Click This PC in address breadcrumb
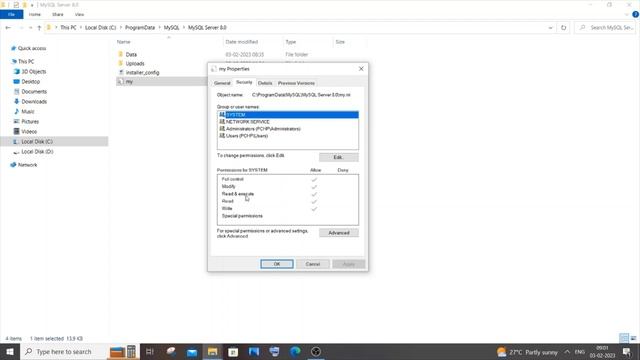Viewport: 640px width, 360px height. click(x=68, y=28)
